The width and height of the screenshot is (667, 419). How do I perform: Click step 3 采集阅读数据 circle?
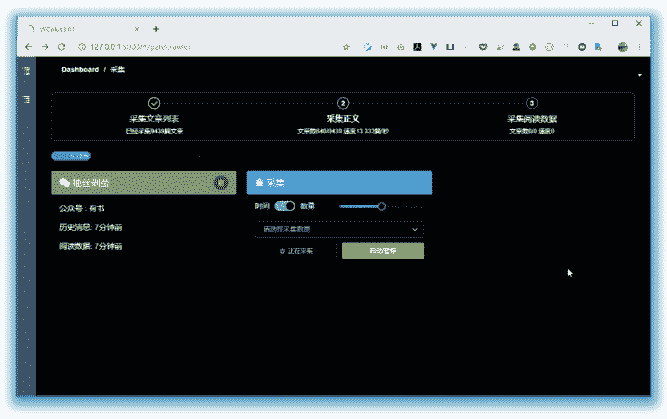(x=532, y=103)
